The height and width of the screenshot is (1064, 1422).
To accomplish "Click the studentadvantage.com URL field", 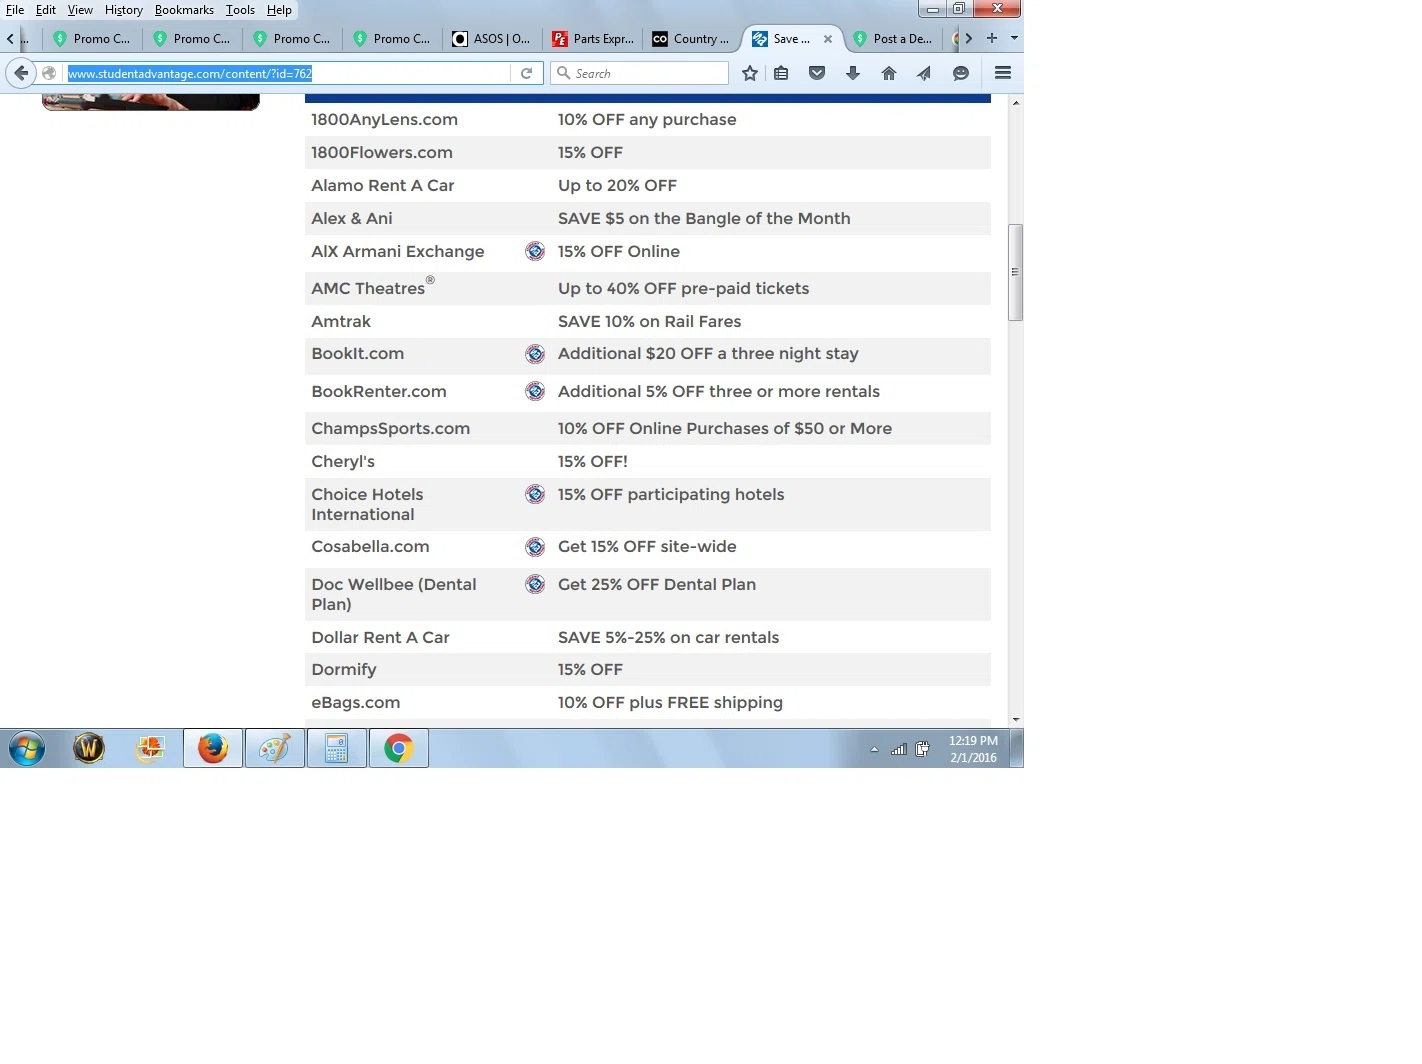I will (x=288, y=73).
